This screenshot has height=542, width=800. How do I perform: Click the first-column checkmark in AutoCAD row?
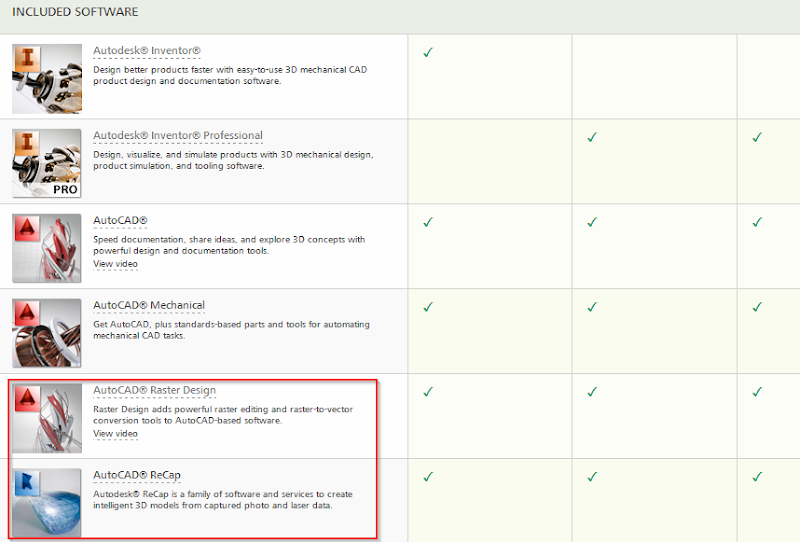tap(428, 221)
